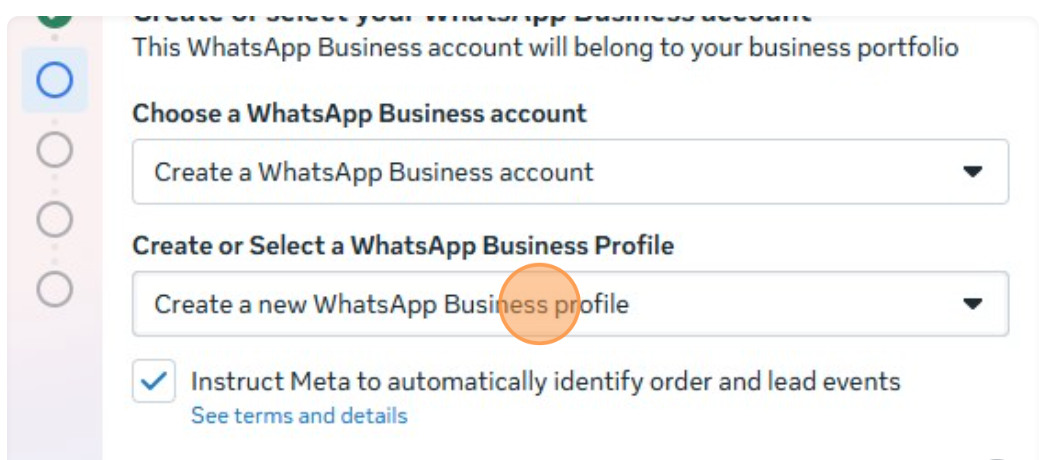Select the current blue-outlined step circle
This screenshot has width=1048, height=460.
click(54, 80)
